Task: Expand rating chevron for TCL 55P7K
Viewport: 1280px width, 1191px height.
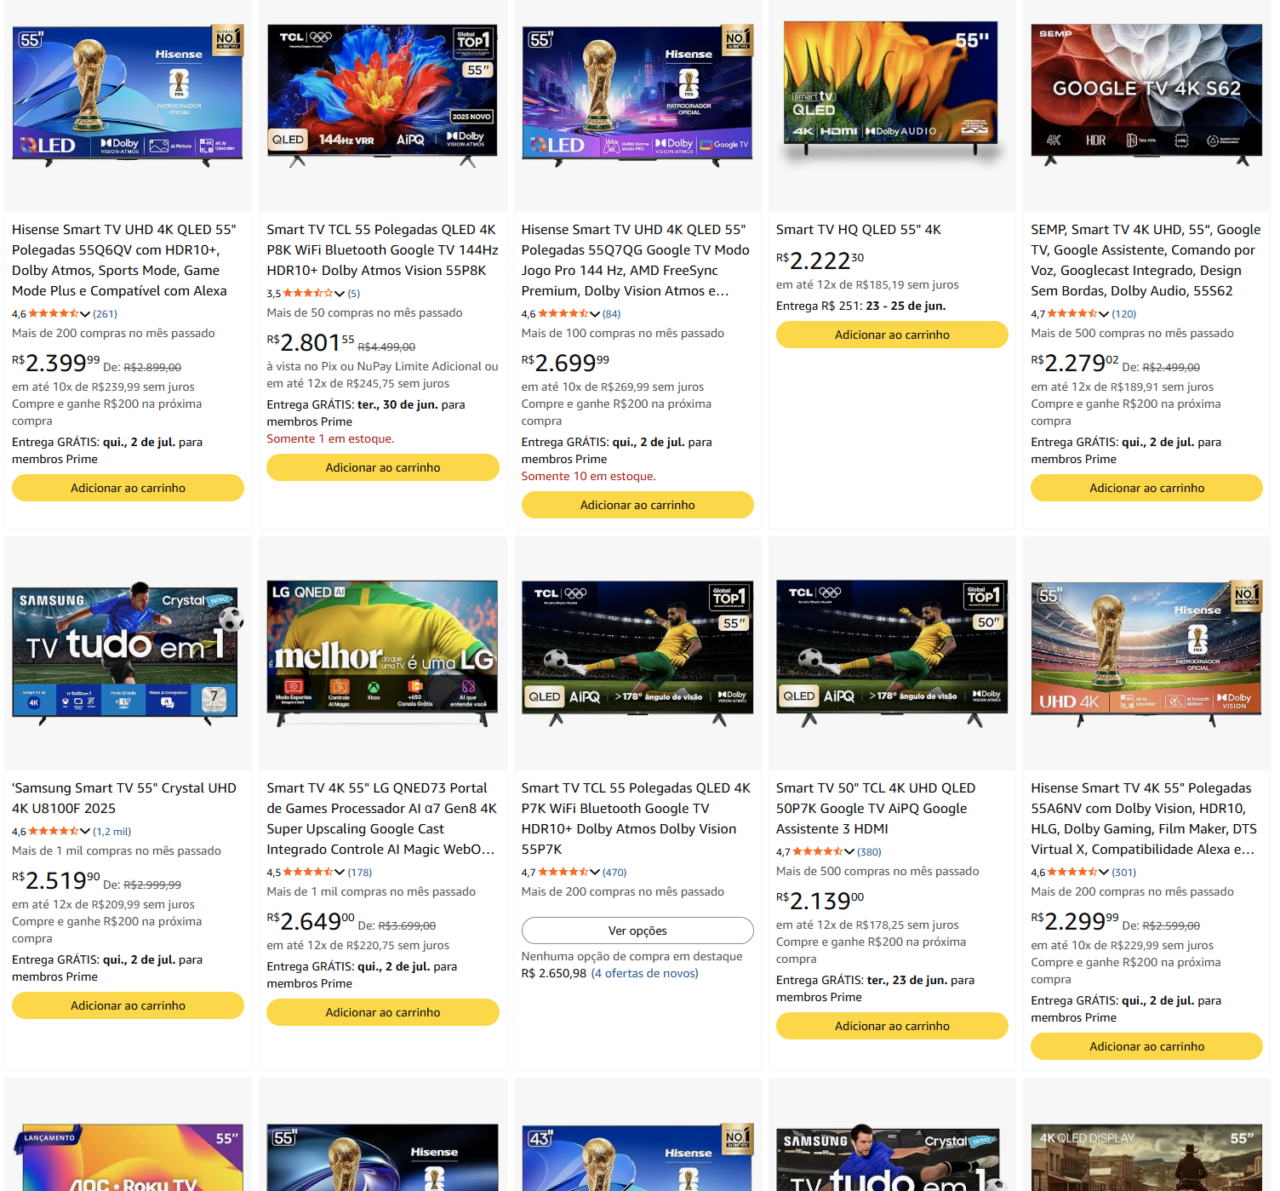Action: pyautogui.click(x=595, y=872)
